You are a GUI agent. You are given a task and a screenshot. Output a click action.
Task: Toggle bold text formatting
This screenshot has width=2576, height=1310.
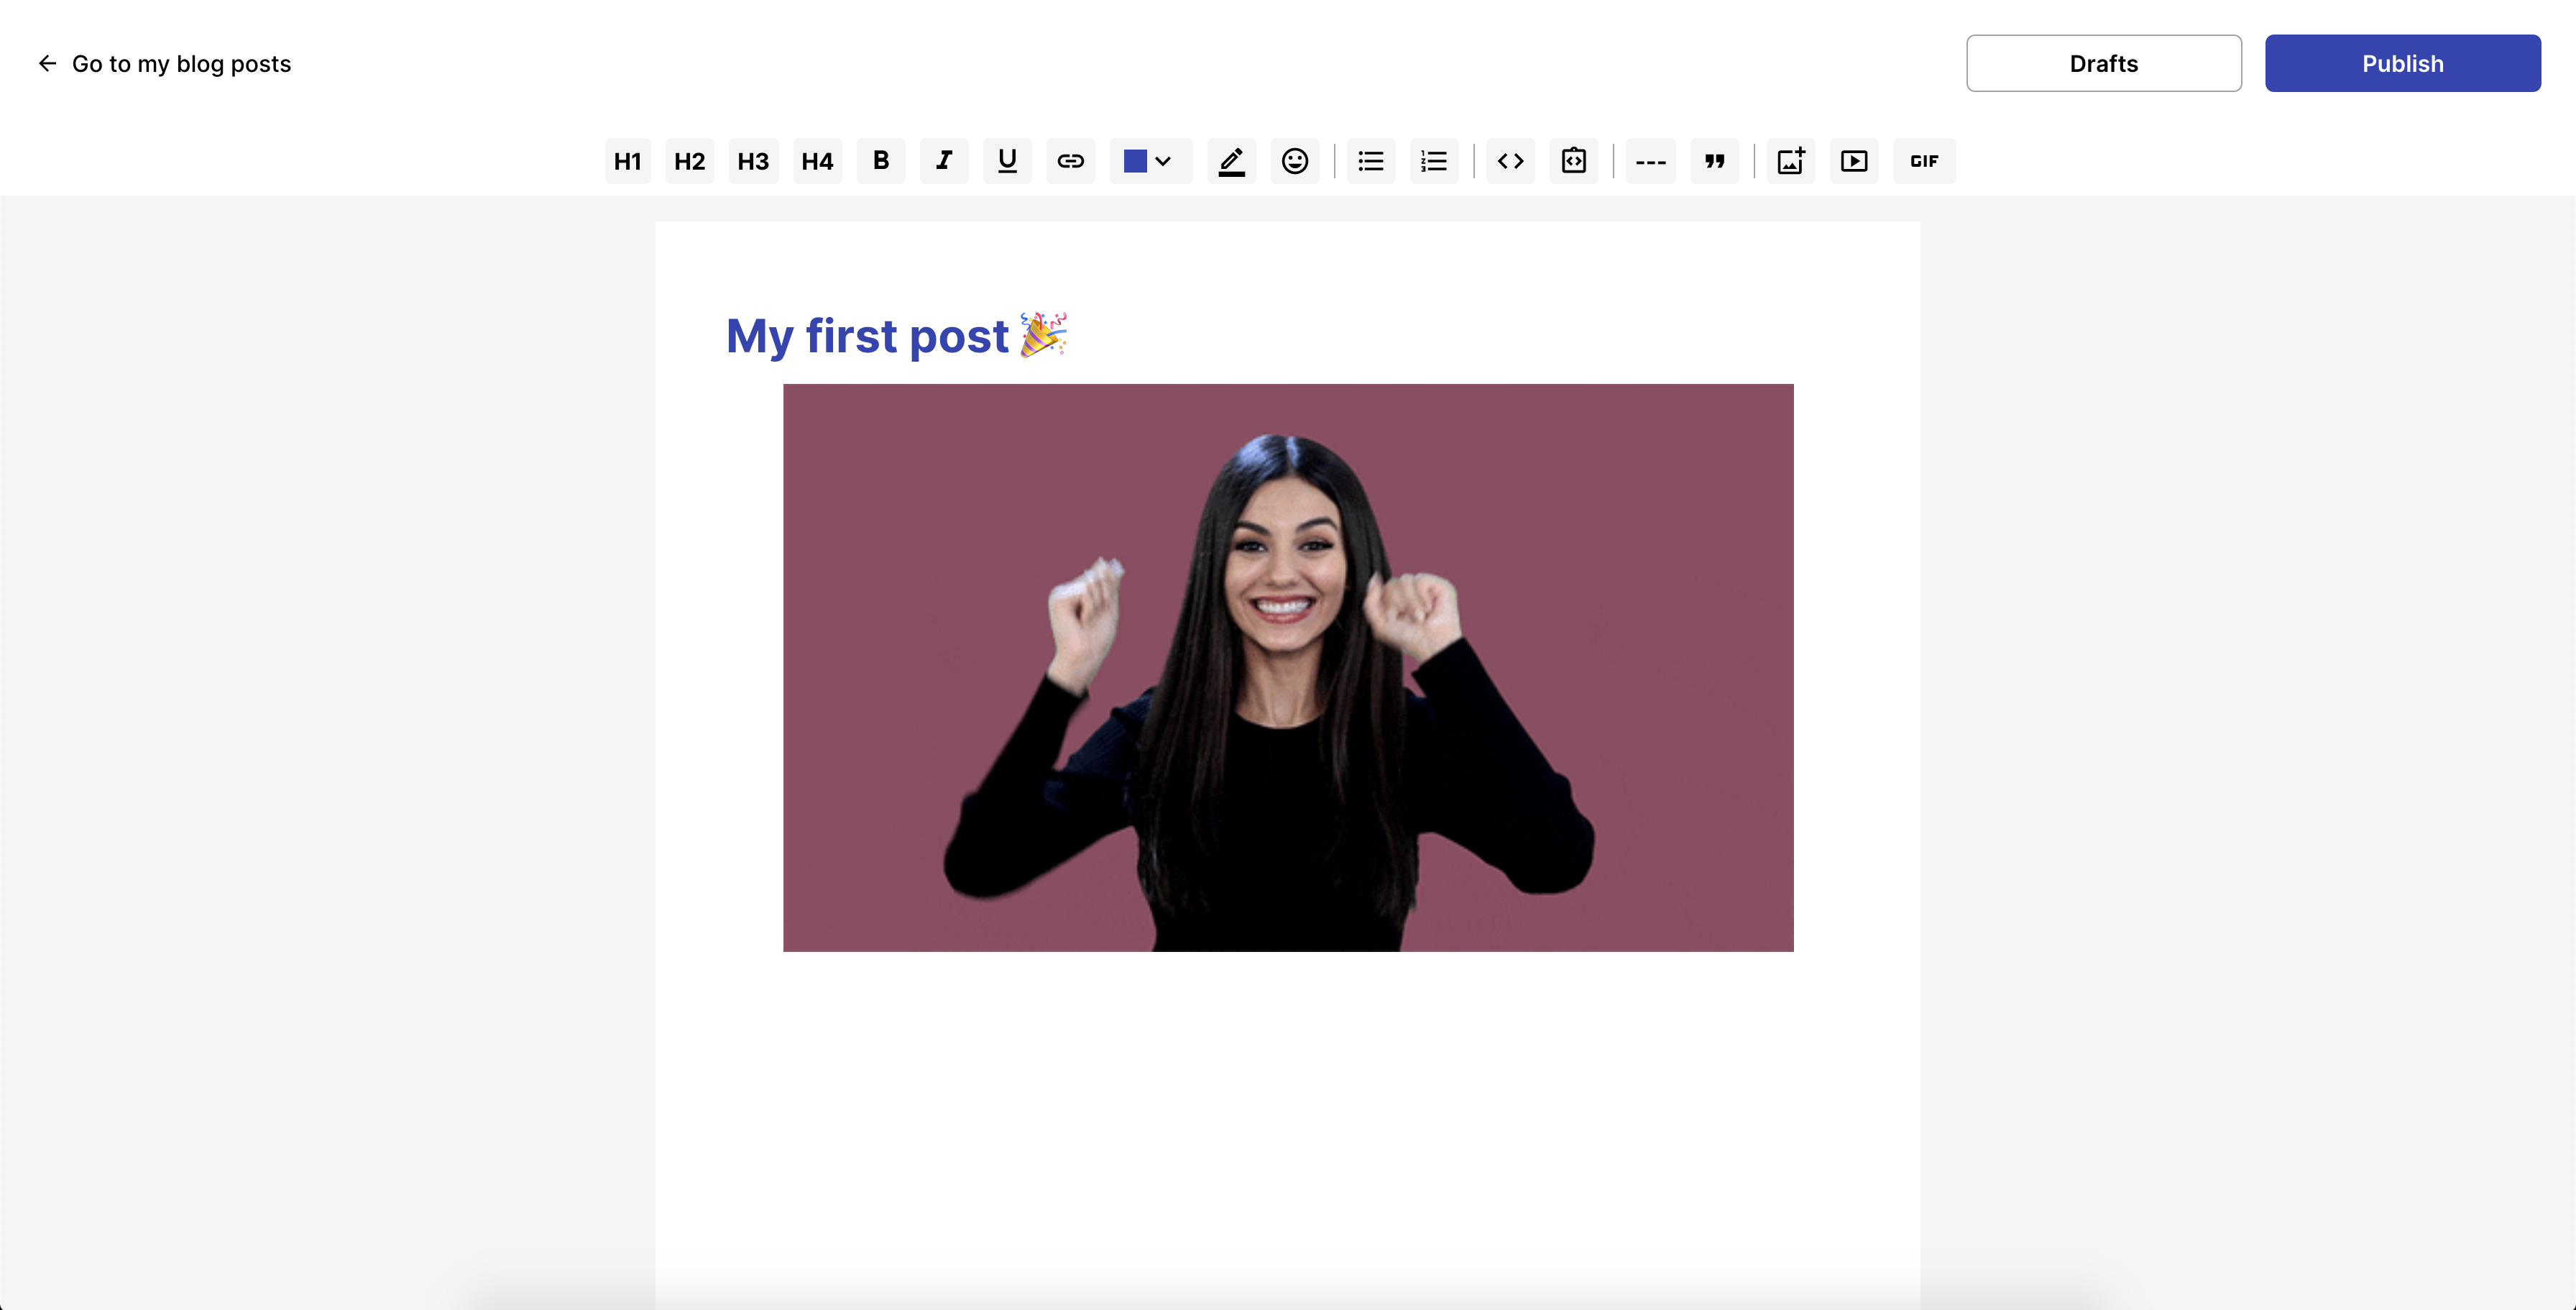880,161
